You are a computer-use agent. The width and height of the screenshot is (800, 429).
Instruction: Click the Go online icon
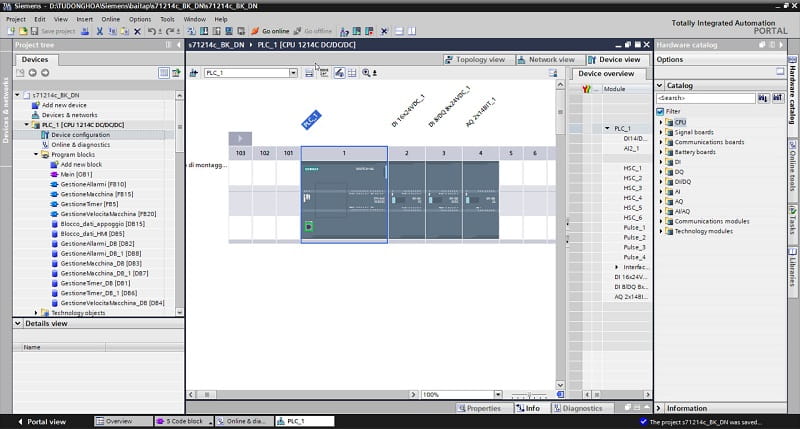254,31
